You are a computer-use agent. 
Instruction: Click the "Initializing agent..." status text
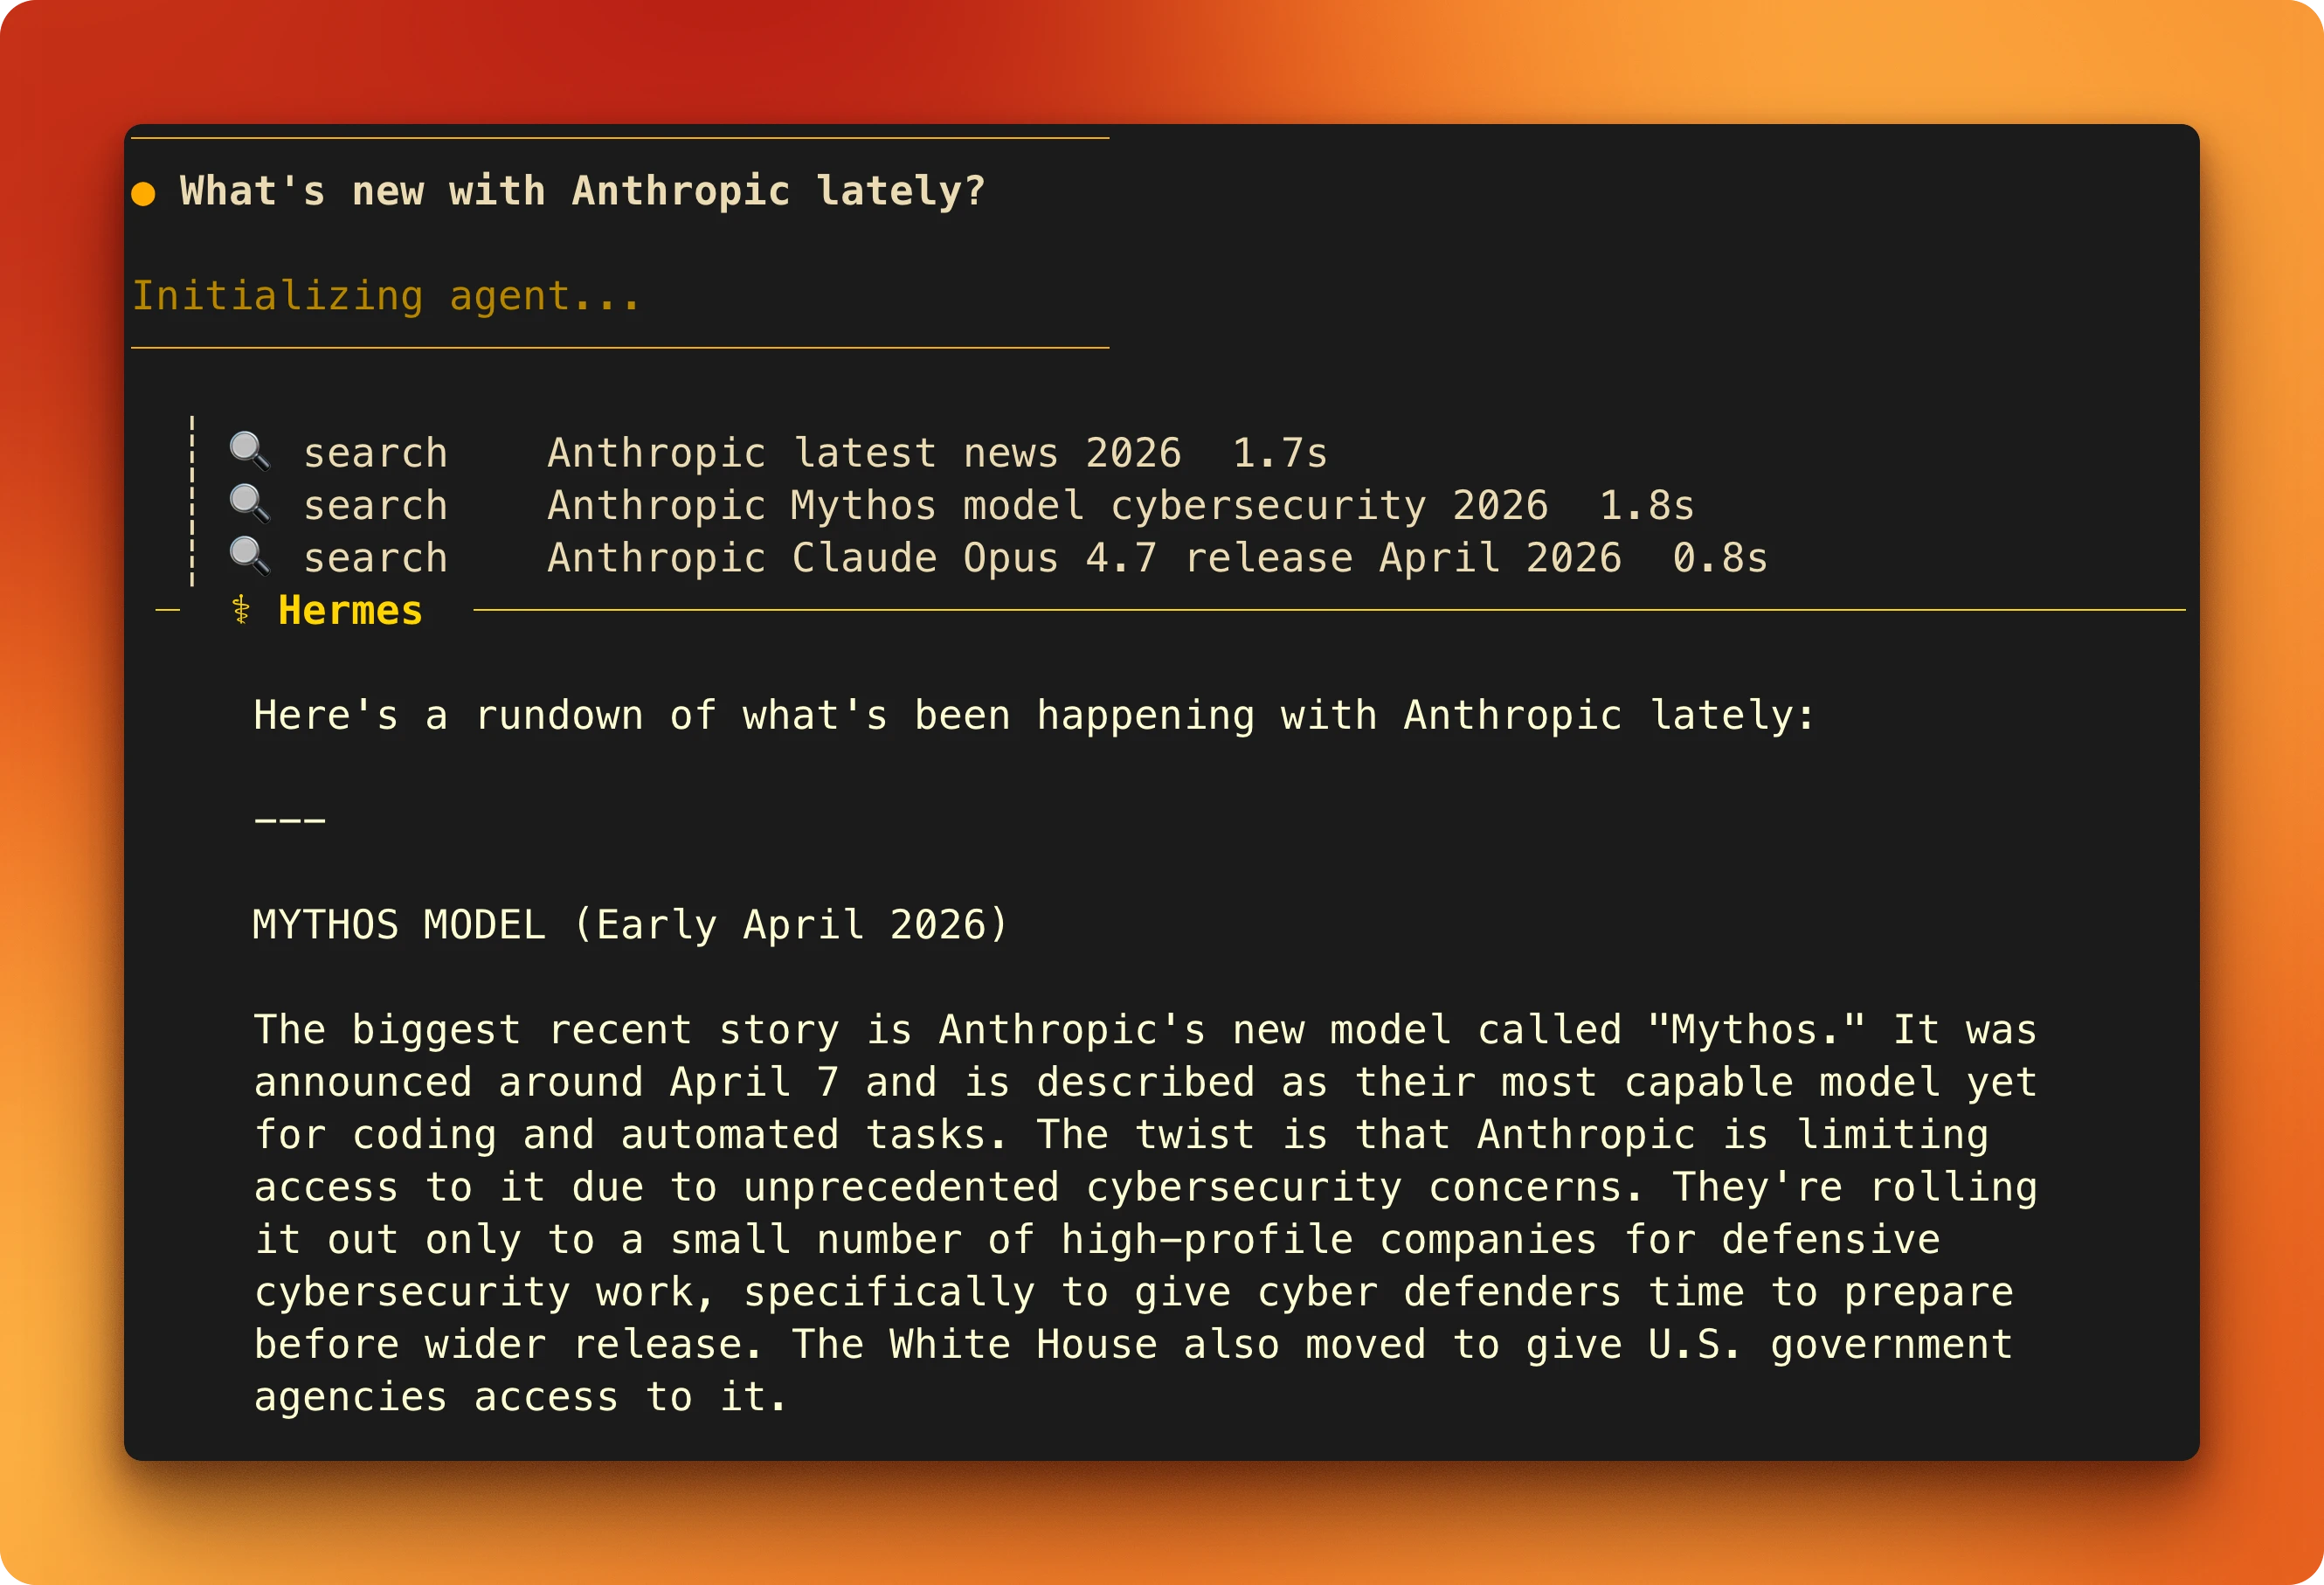386,296
